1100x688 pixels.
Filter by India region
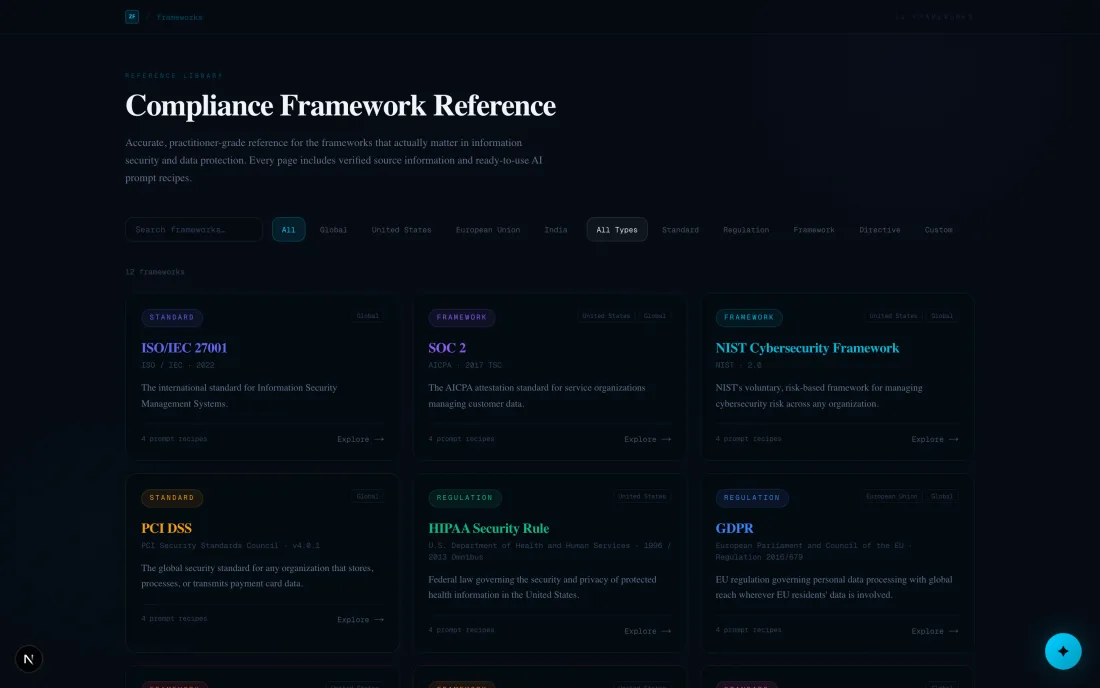[556, 229]
